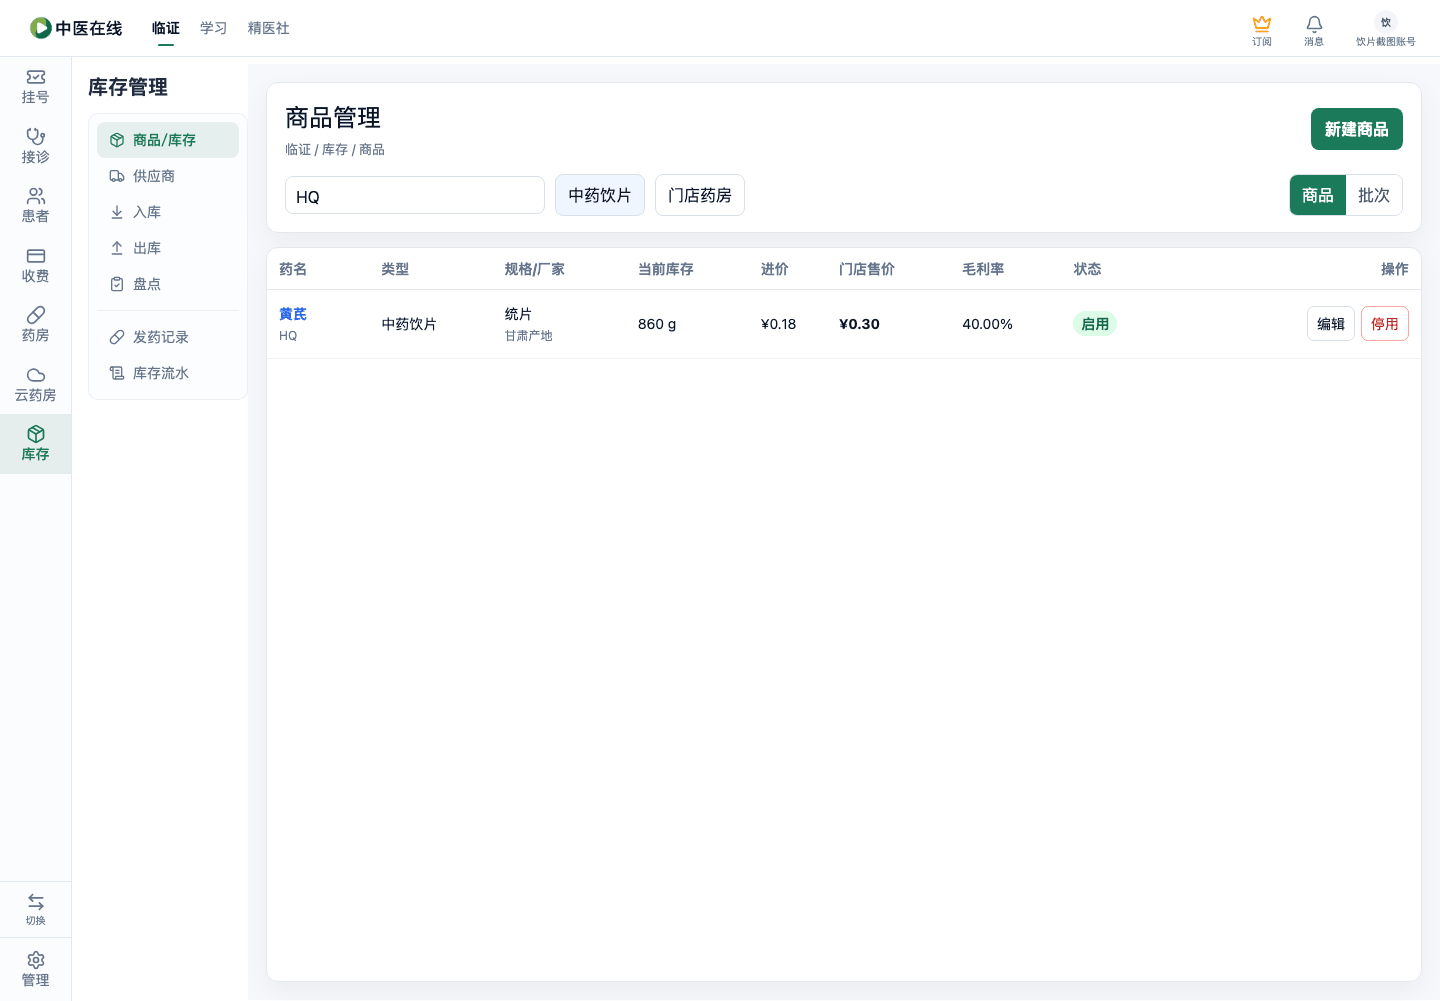This screenshot has width=1440, height=1001.
Task: Click the 进价 column header
Action: [775, 269]
